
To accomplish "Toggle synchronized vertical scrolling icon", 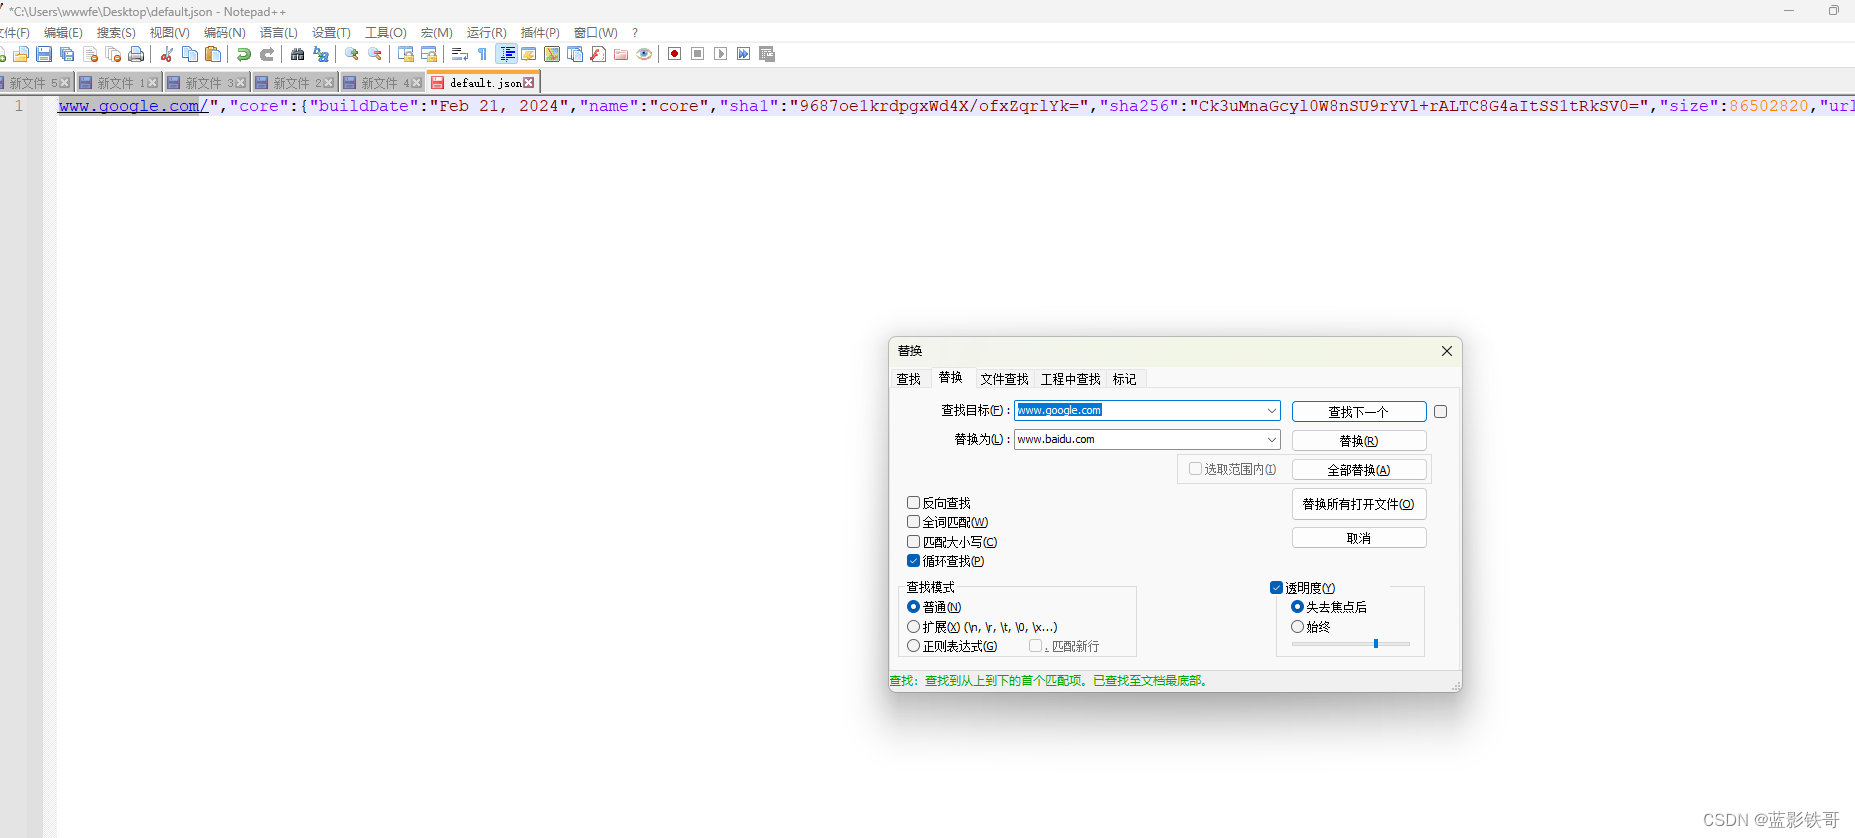I will click(x=405, y=54).
